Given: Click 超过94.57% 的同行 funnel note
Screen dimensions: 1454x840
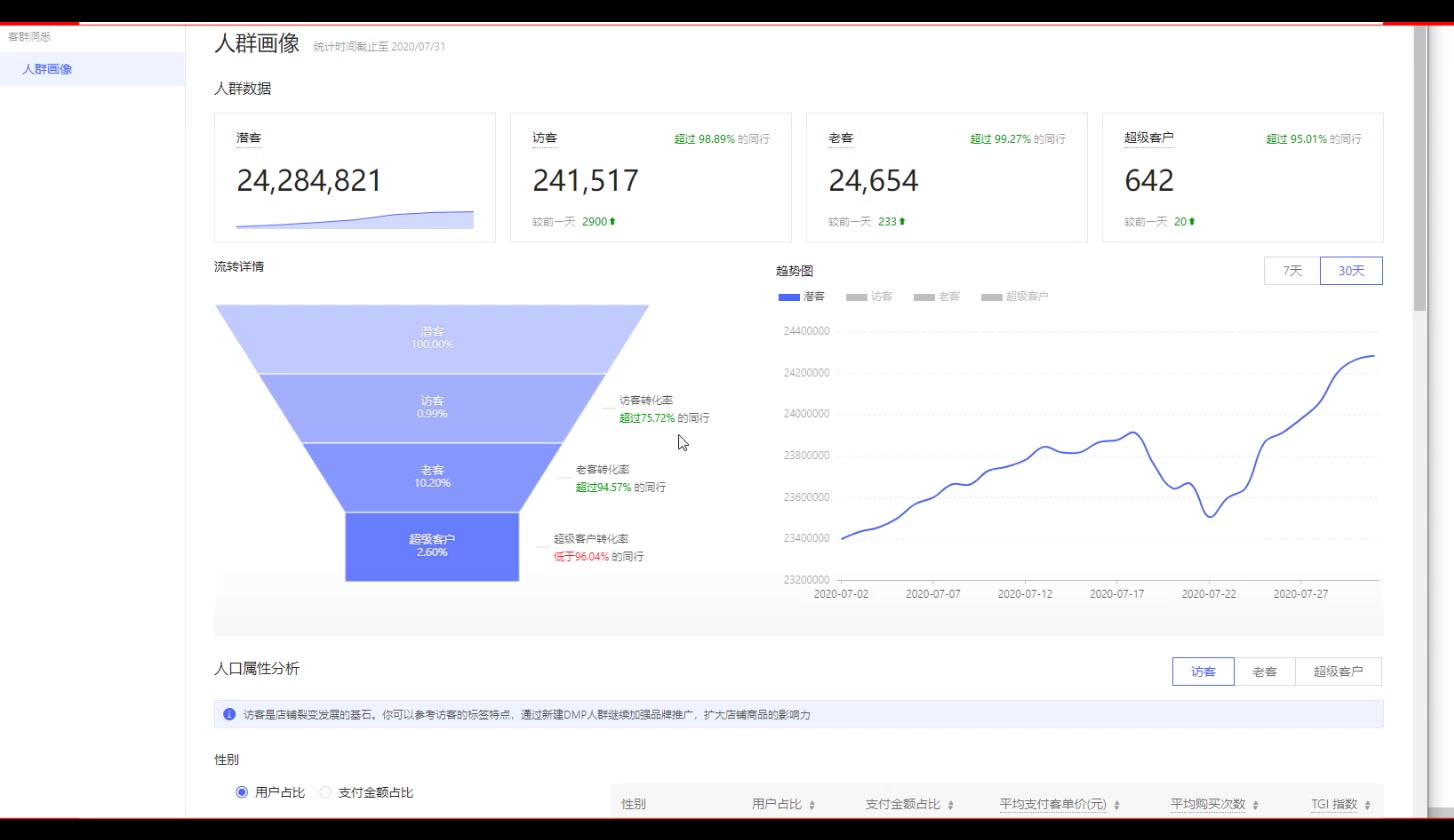Looking at the screenshot, I should pos(620,487).
